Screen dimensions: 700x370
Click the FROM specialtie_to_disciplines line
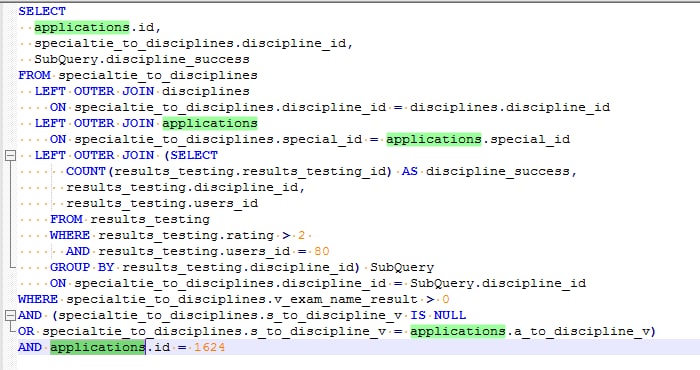[x=138, y=75]
